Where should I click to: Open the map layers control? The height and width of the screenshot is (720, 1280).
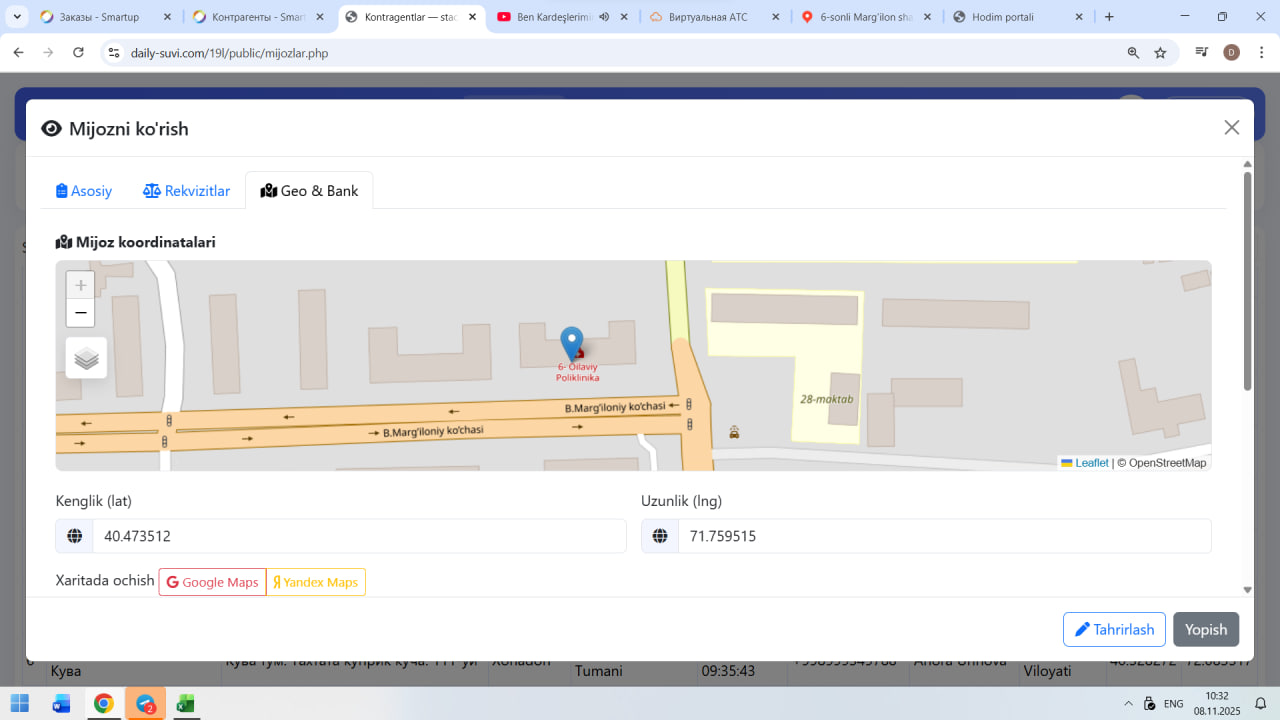point(86,358)
